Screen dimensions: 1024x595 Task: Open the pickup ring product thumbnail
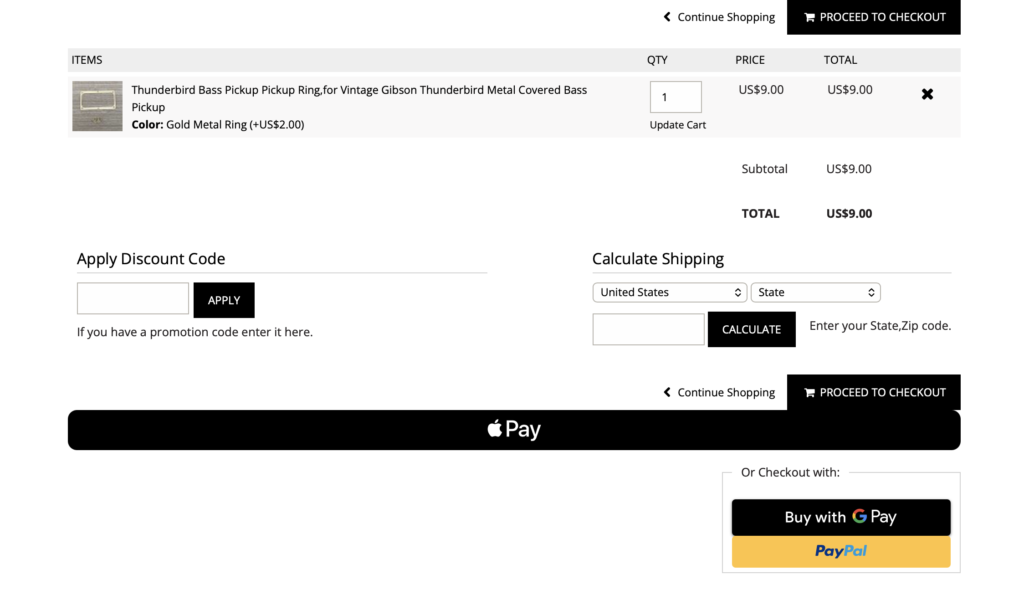point(97,106)
